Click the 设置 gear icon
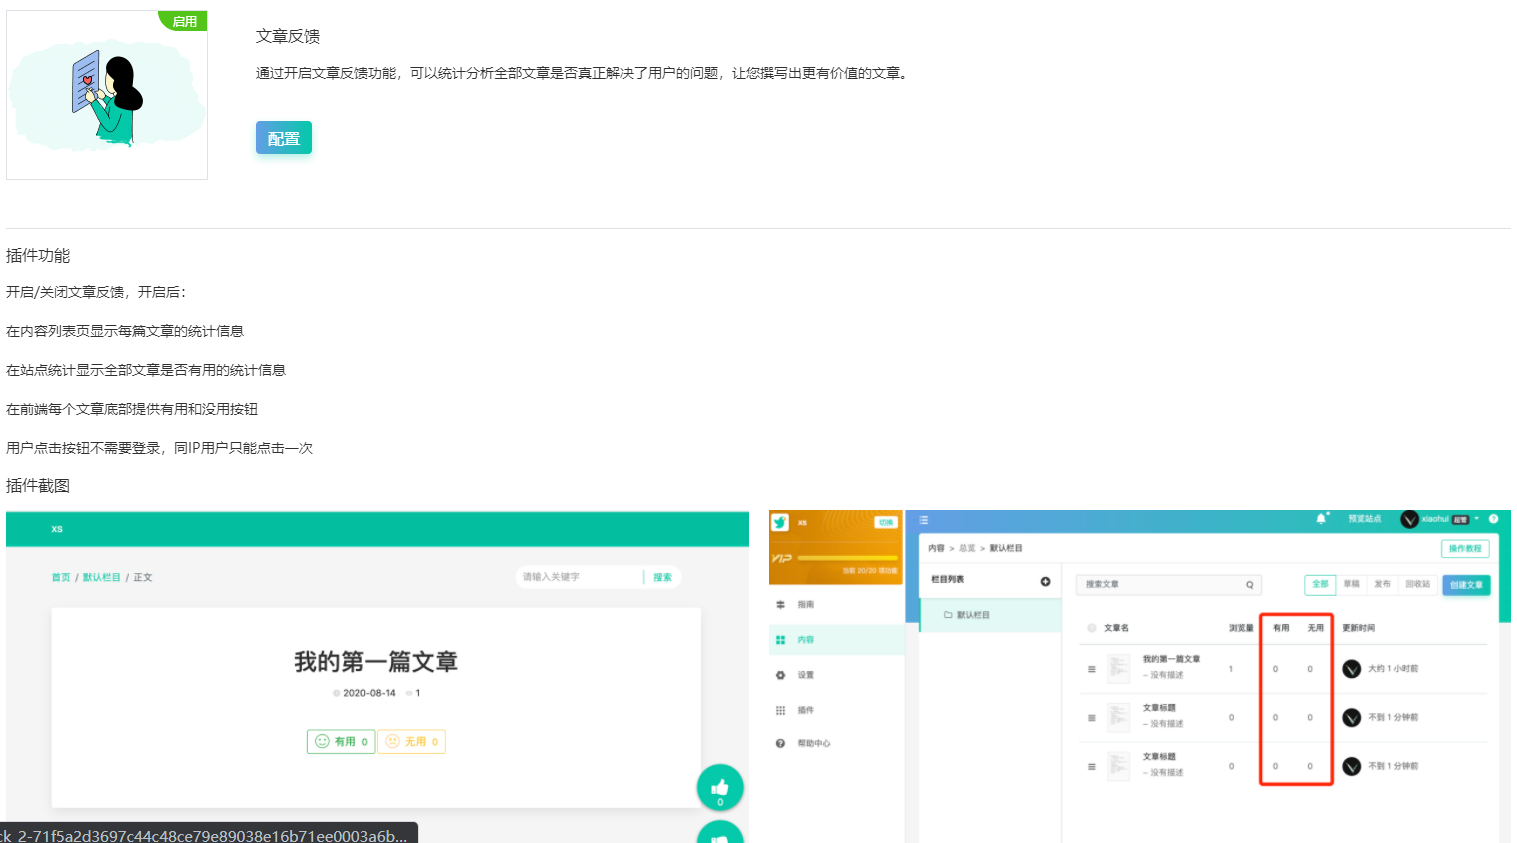Image resolution: width=1517 pixels, height=843 pixels. pos(780,675)
